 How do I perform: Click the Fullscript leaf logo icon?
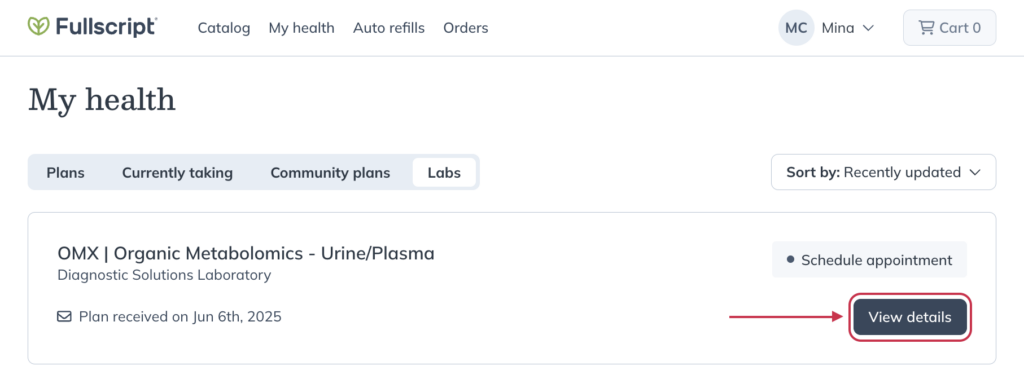point(39,27)
